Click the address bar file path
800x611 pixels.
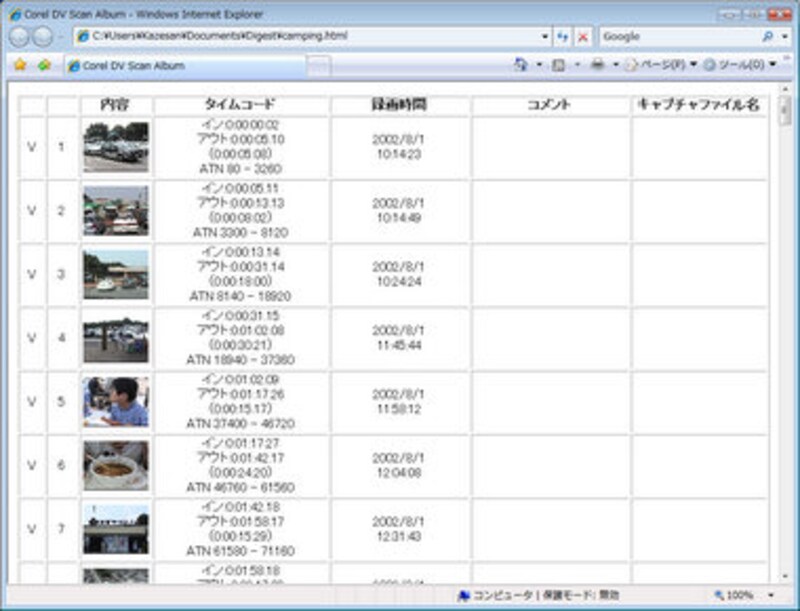click(x=300, y=36)
